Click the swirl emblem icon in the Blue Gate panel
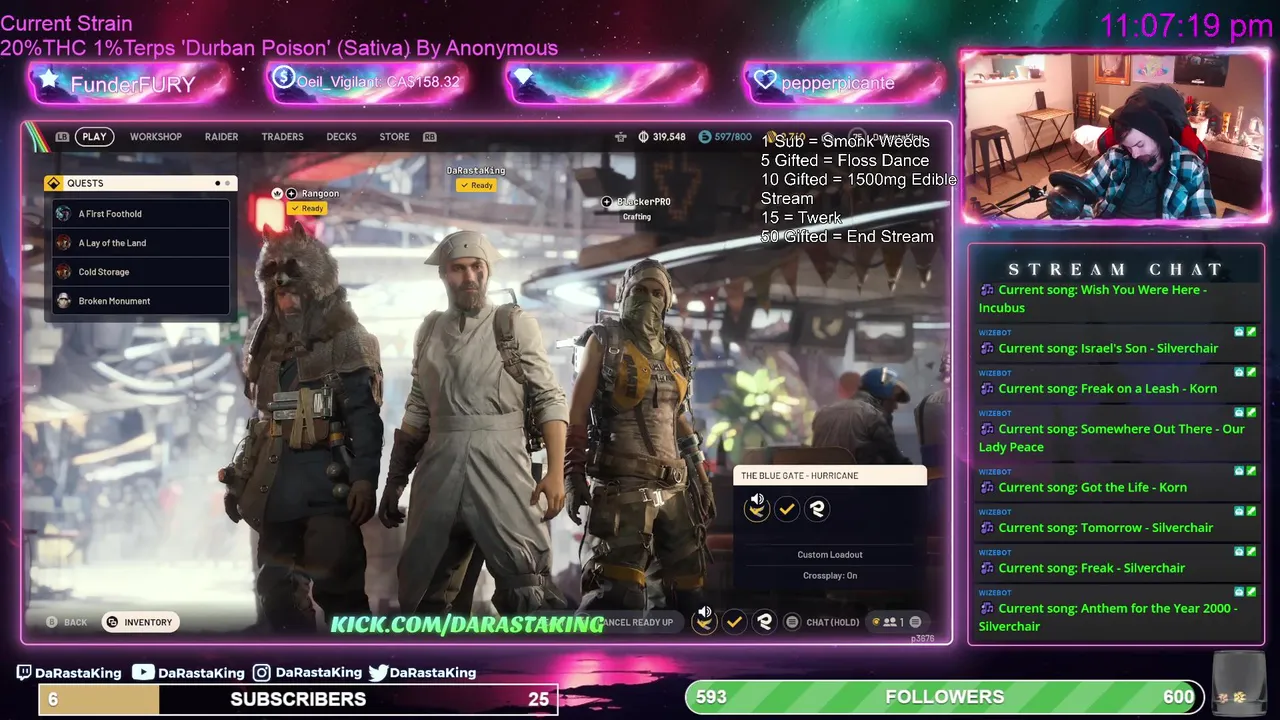 coord(817,509)
